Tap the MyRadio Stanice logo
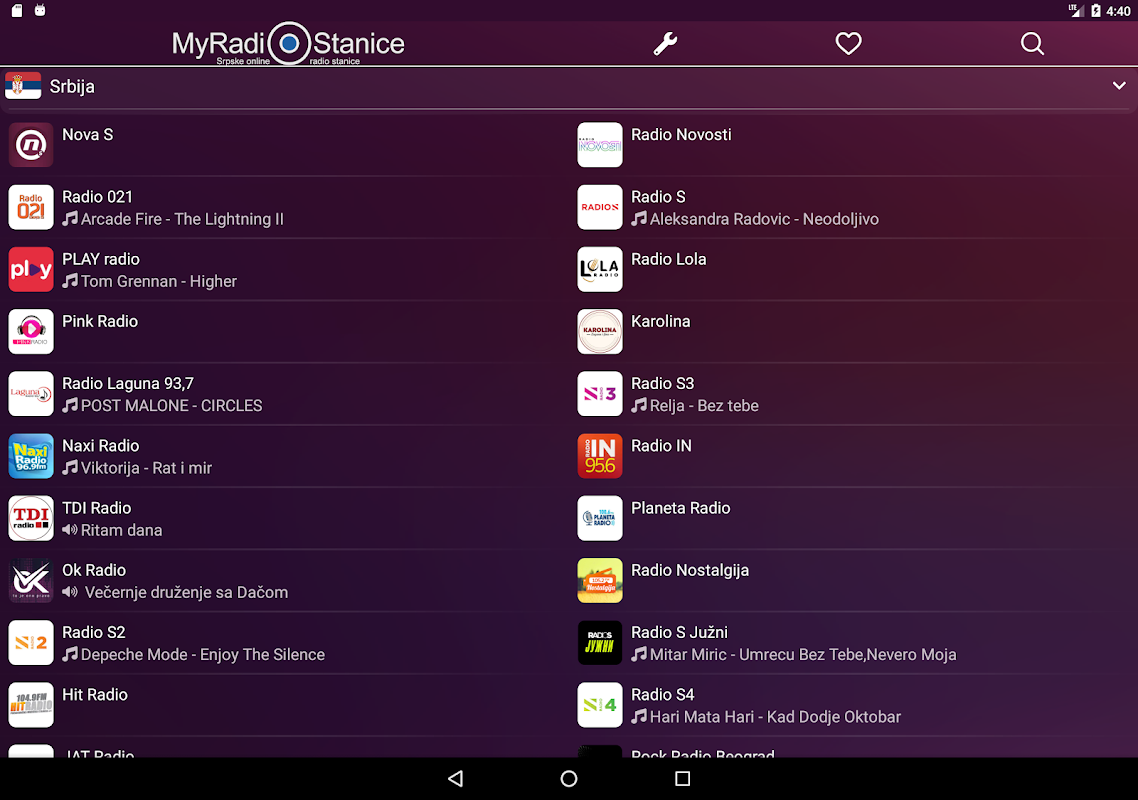This screenshot has width=1138, height=800. pyautogui.click(x=288, y=44)
